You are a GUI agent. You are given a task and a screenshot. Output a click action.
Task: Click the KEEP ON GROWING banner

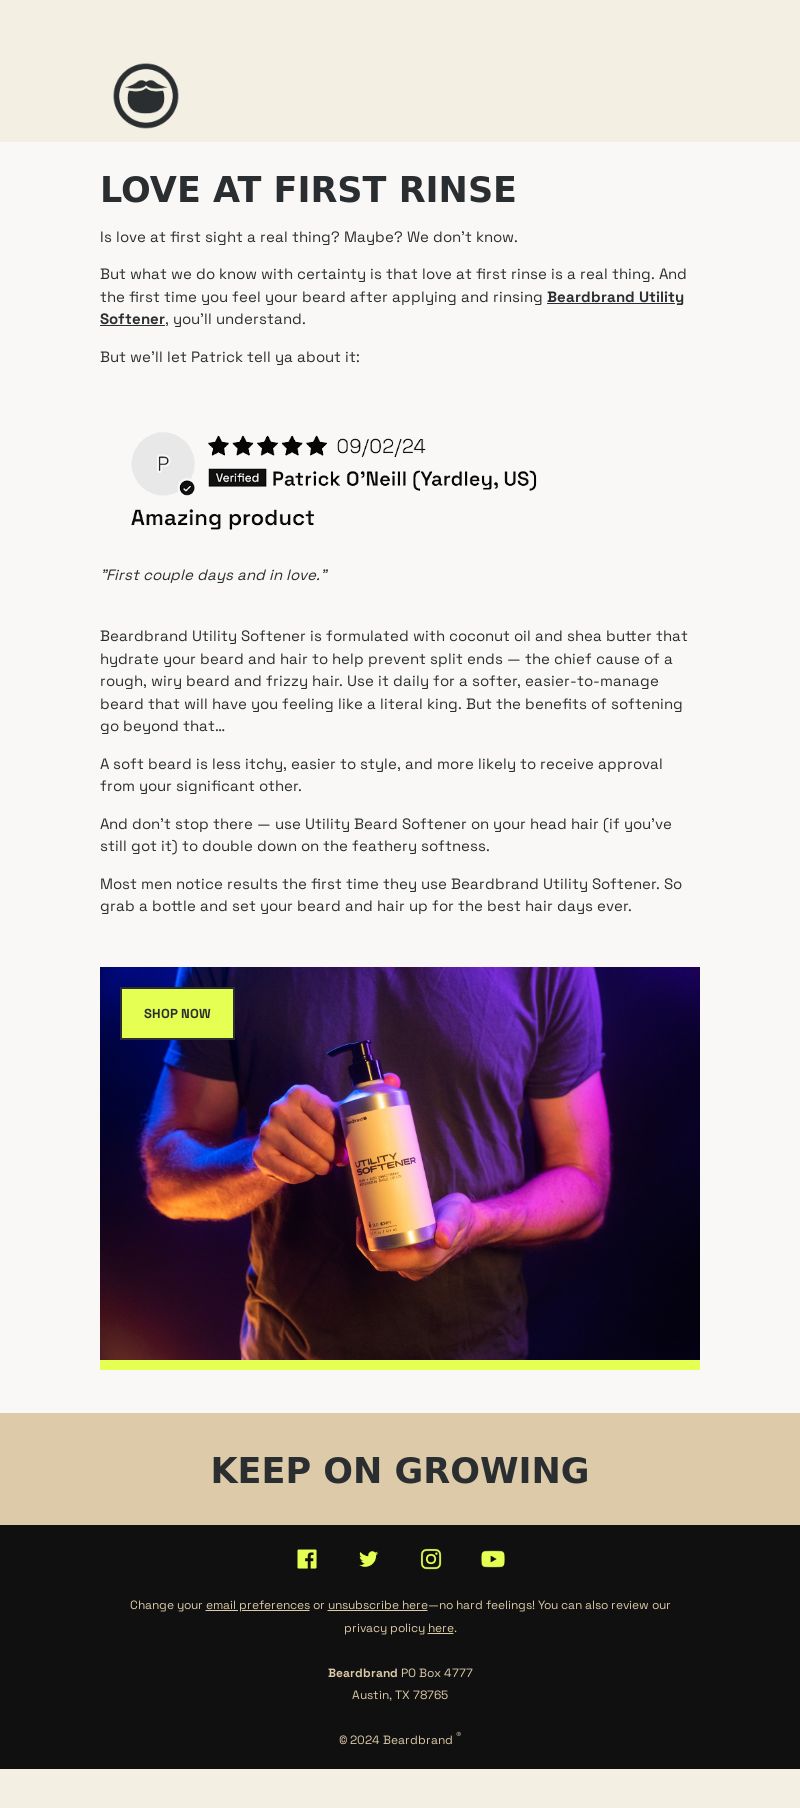pyautogui.click(x=400, y=1470)
